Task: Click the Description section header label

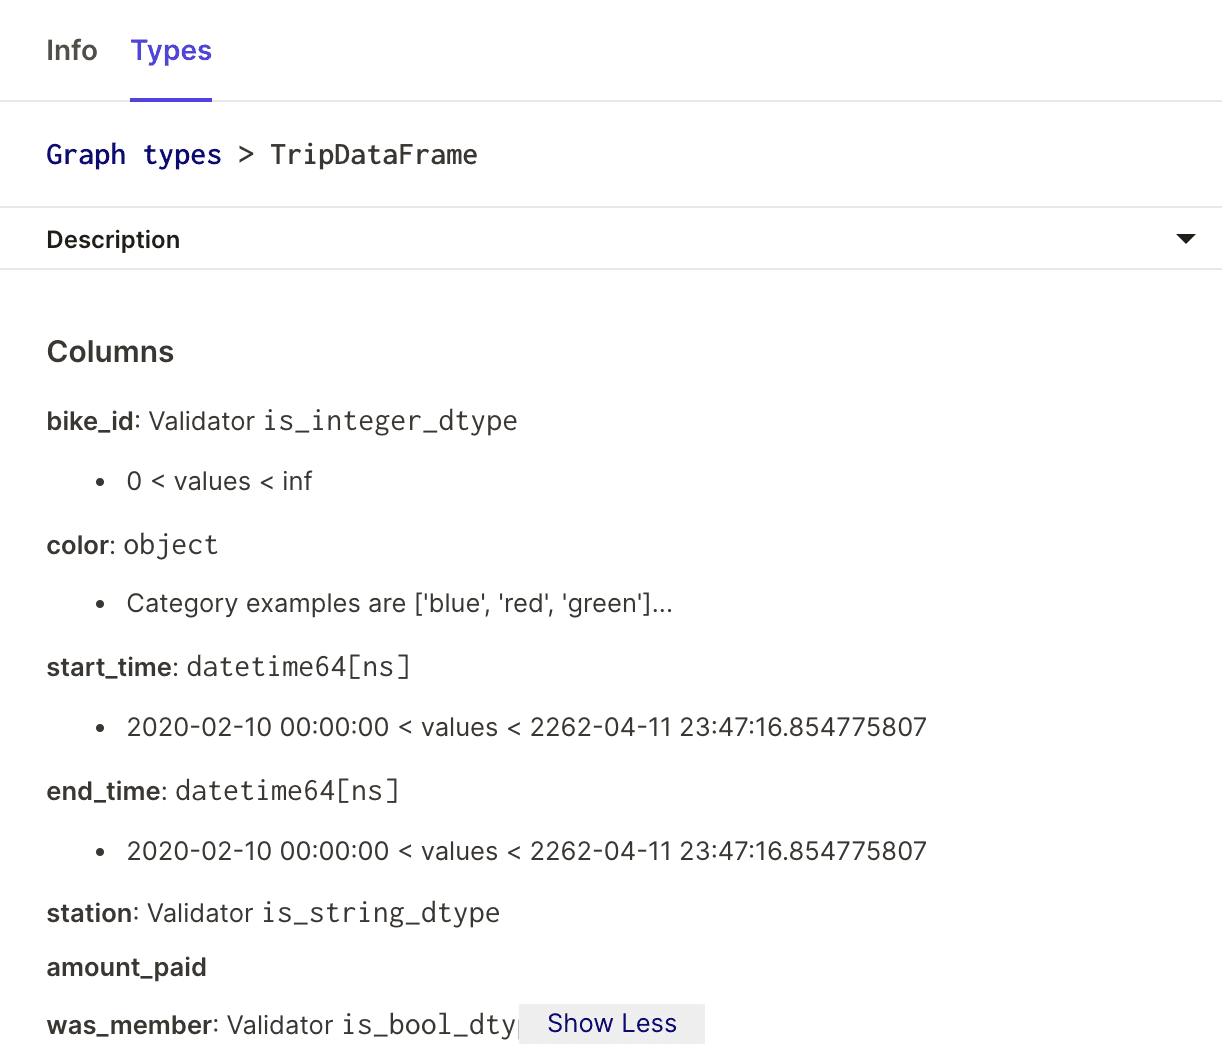Action: 113,240
